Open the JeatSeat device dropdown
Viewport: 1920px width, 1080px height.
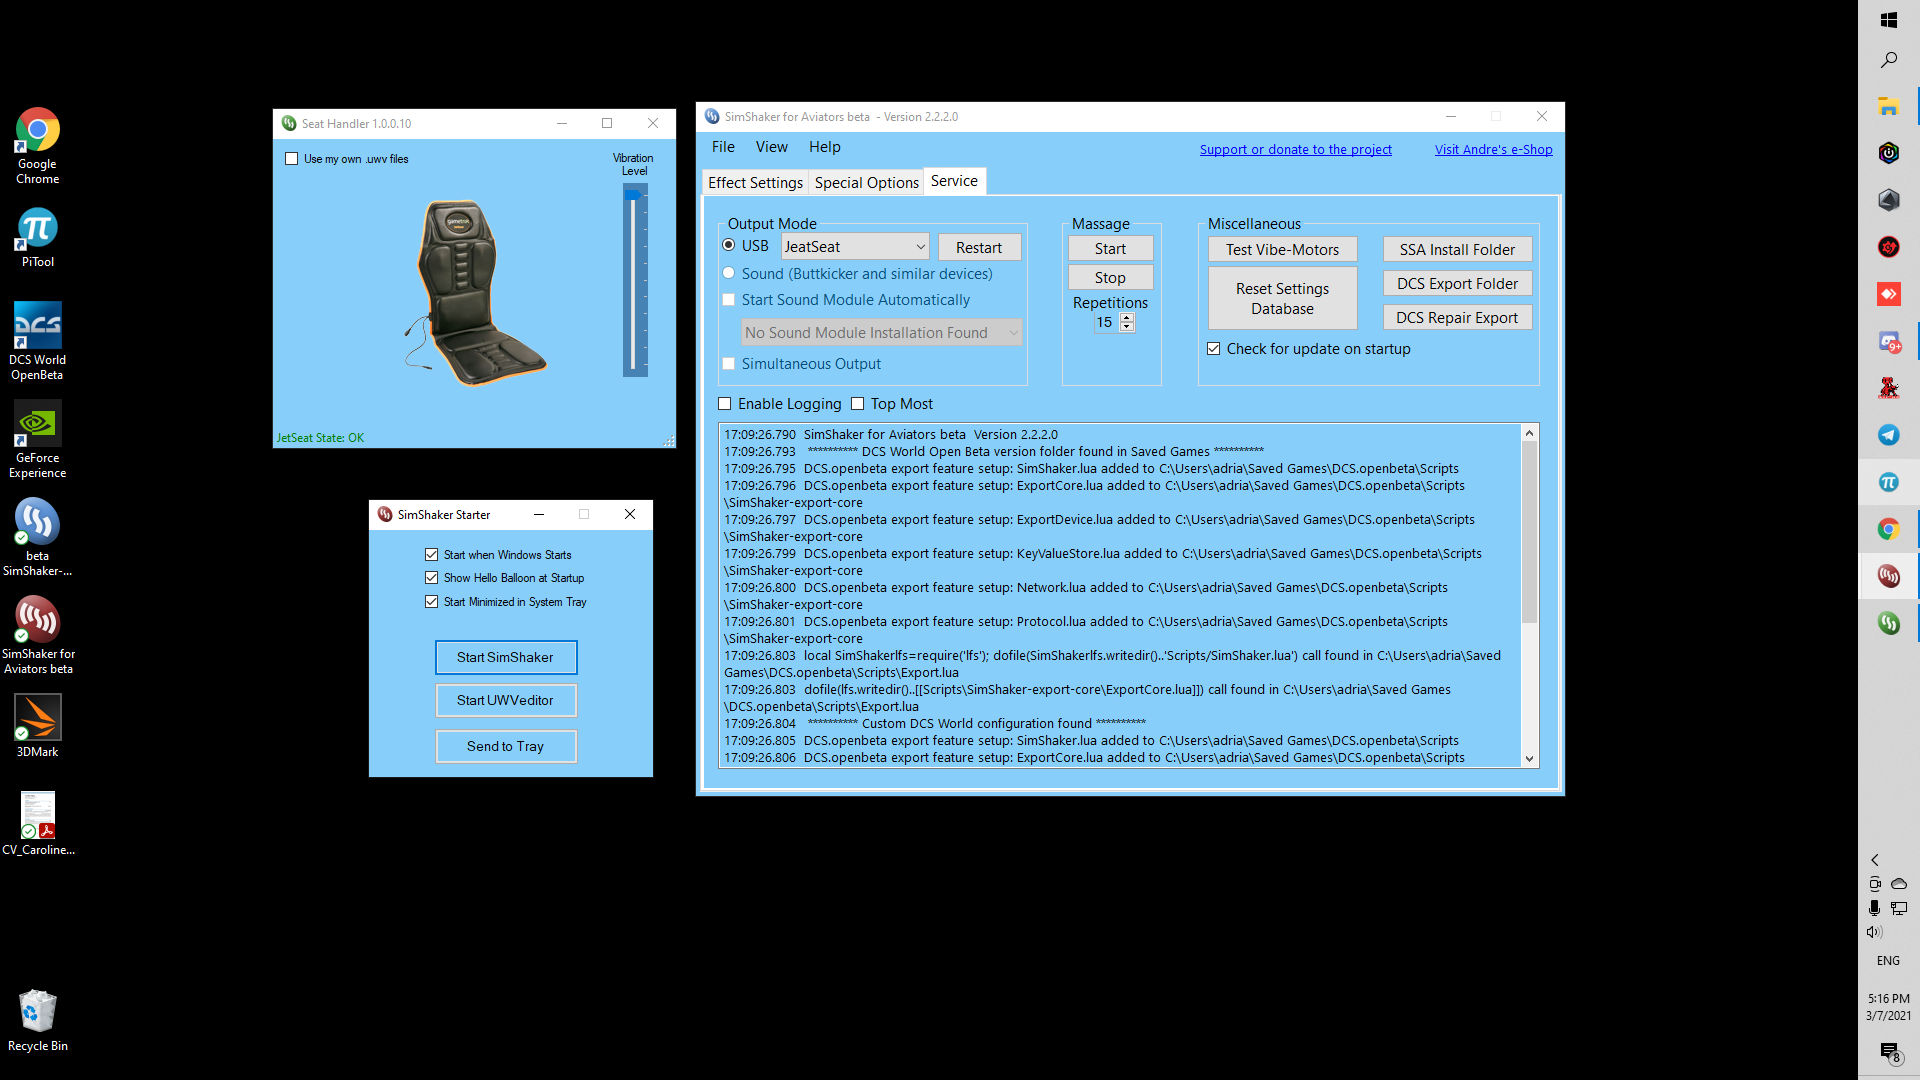point(855,246)
